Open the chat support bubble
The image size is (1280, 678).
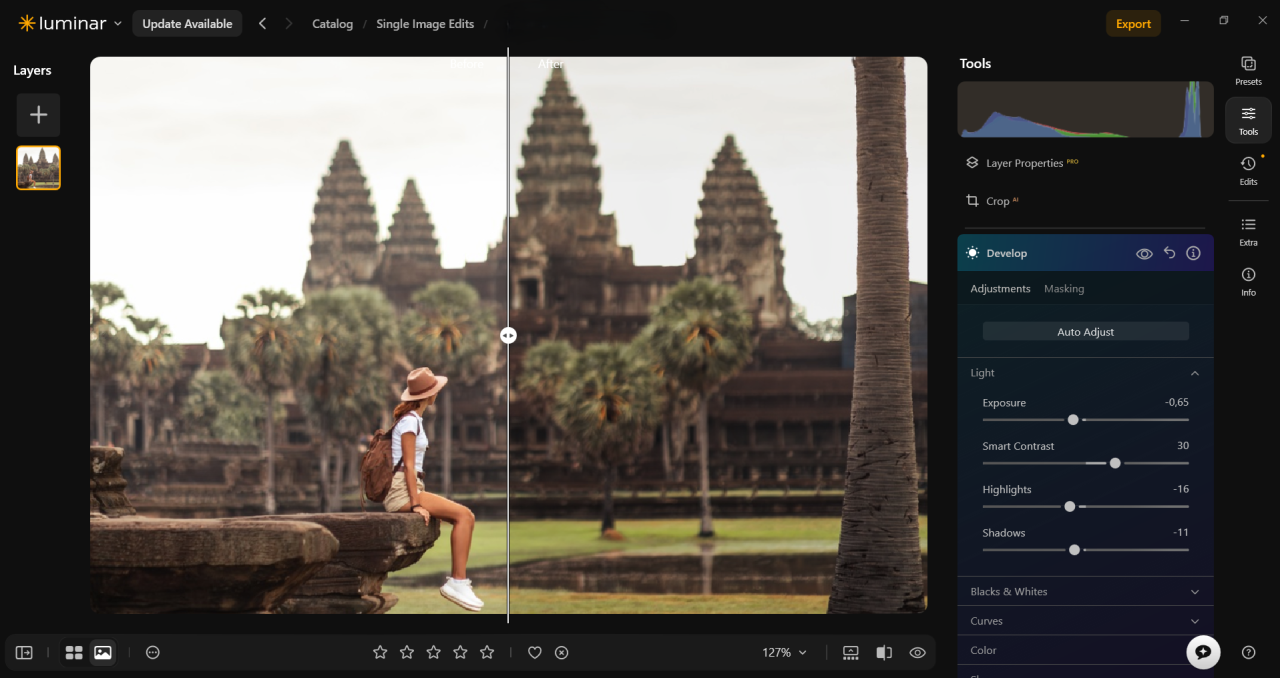pyautogui.click(x=1203, y=652)
